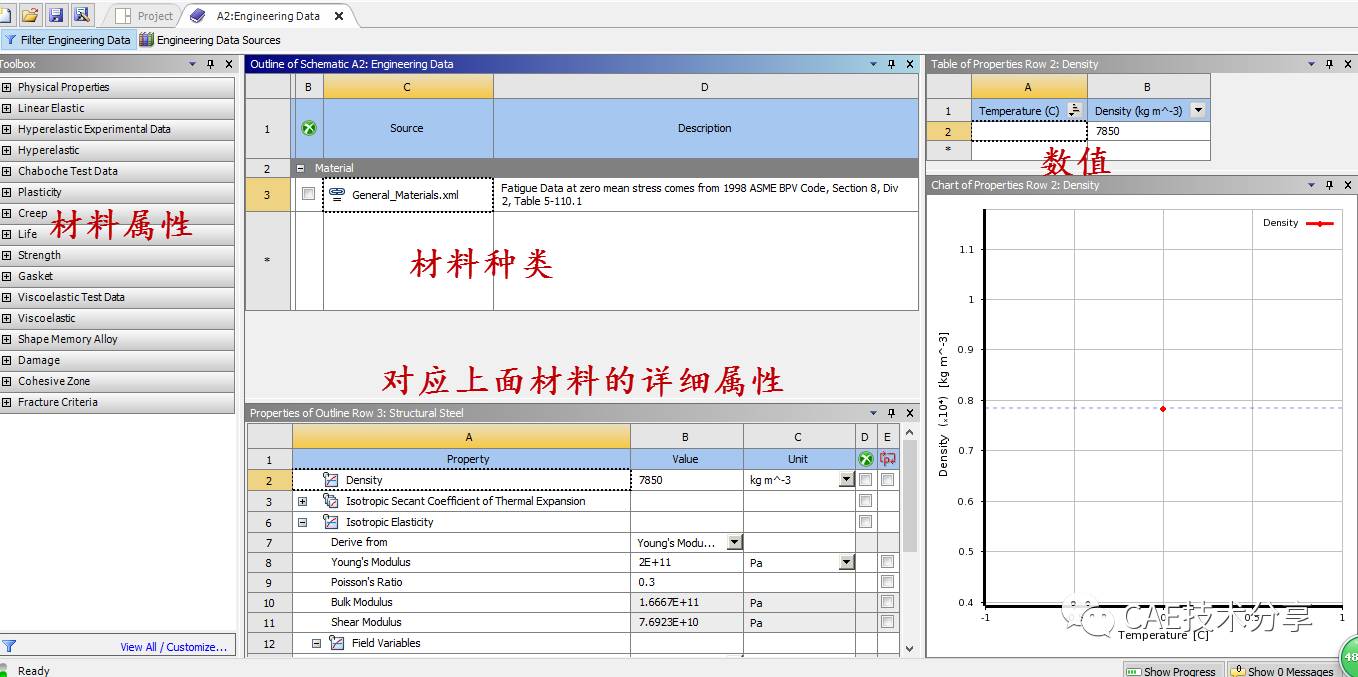Open Engineering Data Sources
The width and height of the screenshot is (1358, 677).
click(210, 40)
